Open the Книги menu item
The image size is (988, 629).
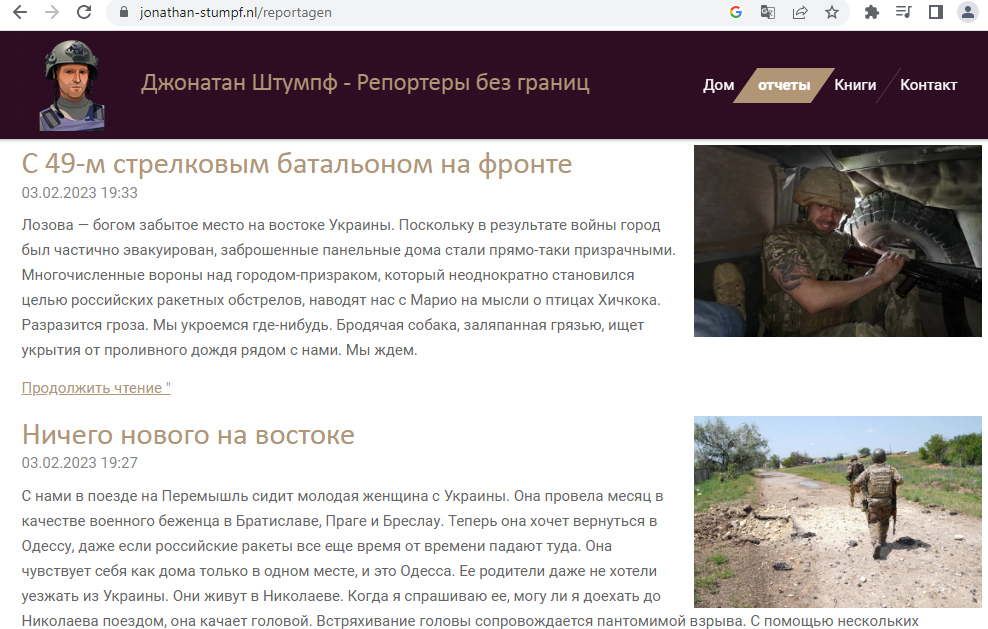(855, 85)
